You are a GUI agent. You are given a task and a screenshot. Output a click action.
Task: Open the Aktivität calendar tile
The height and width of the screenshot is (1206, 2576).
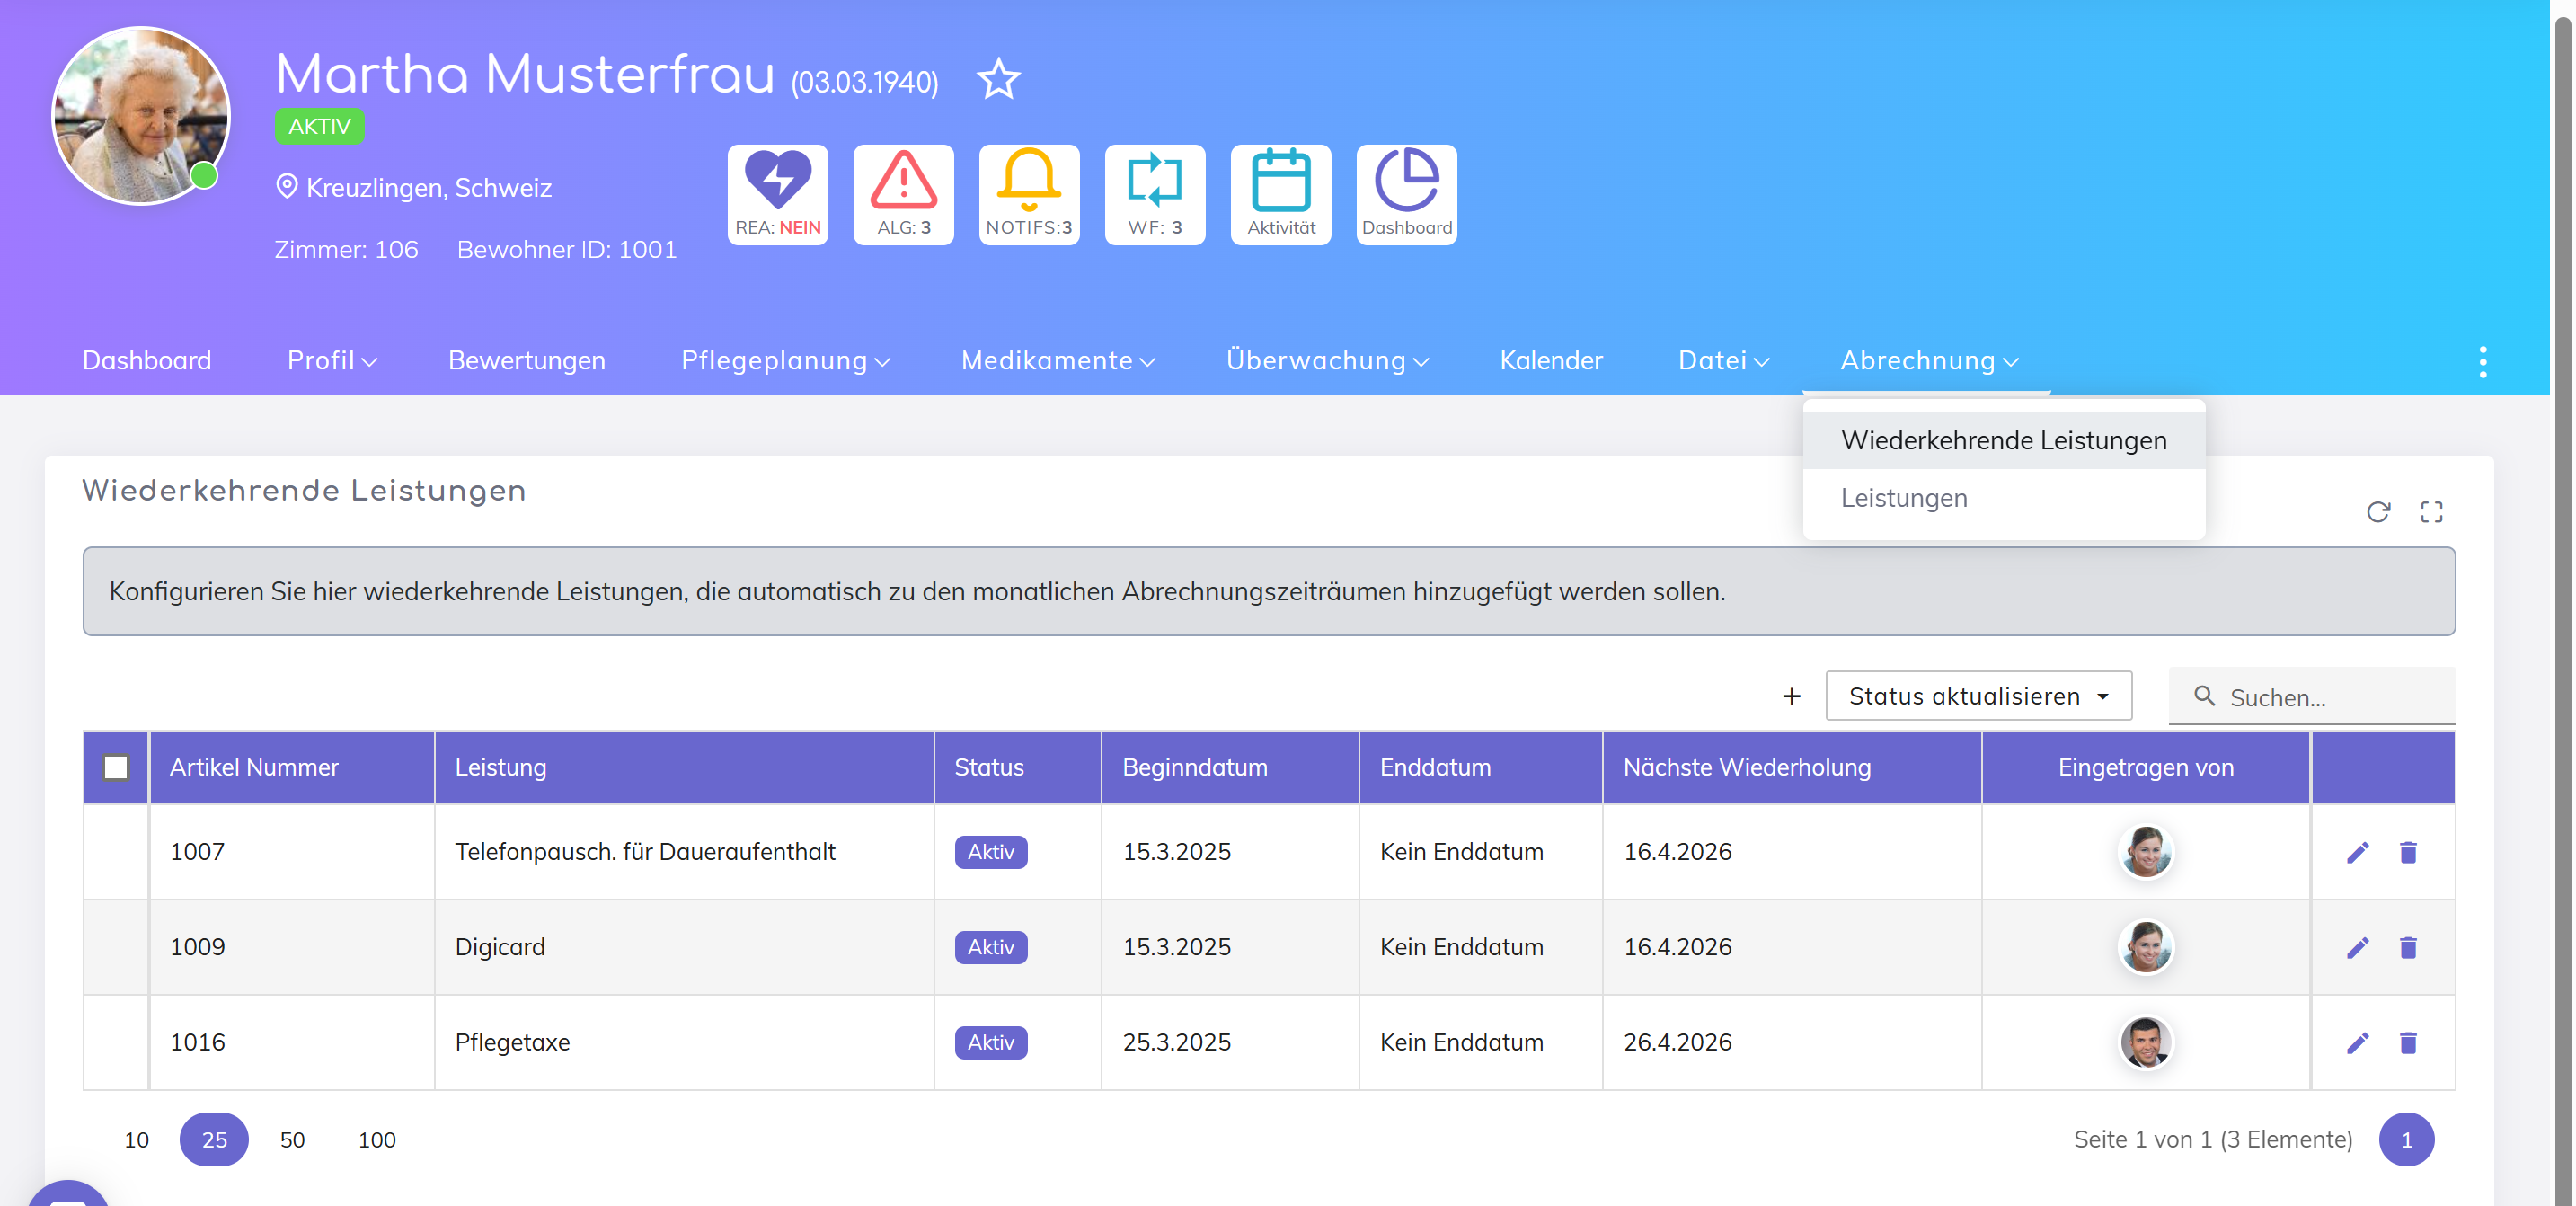tap(1280, 194)
